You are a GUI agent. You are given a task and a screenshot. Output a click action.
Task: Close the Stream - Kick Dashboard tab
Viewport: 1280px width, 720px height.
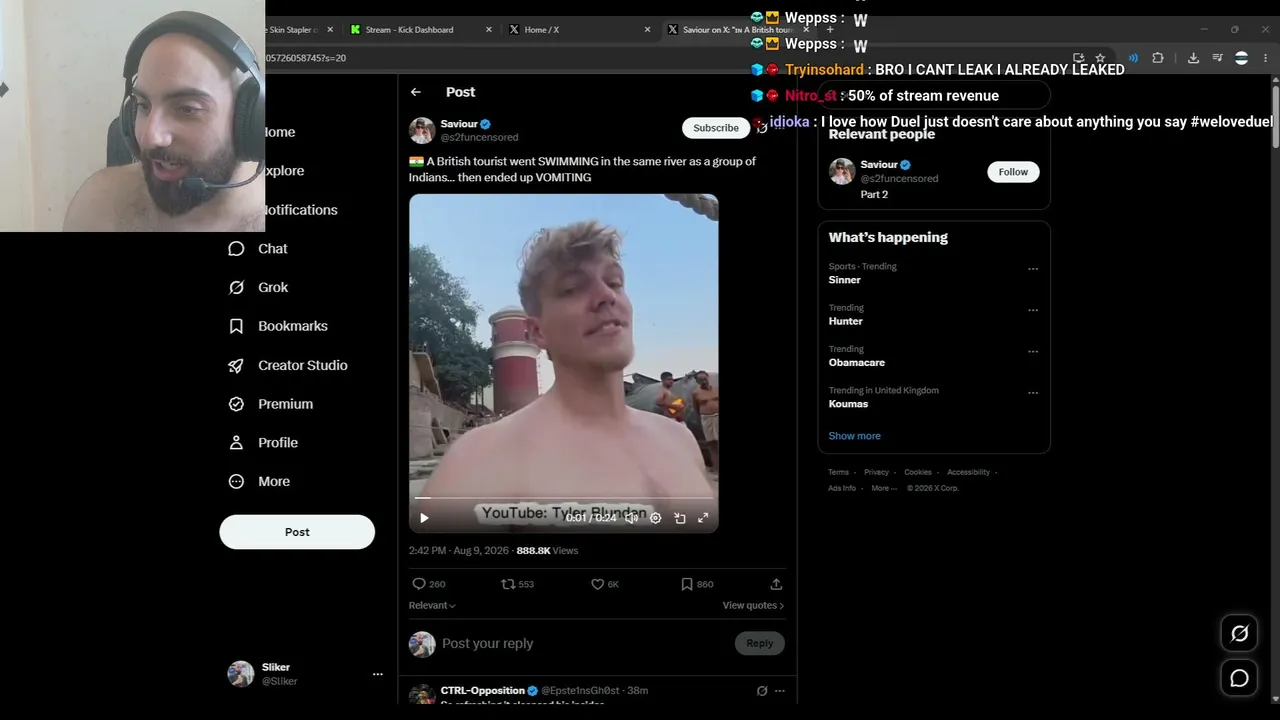[489, 30]
